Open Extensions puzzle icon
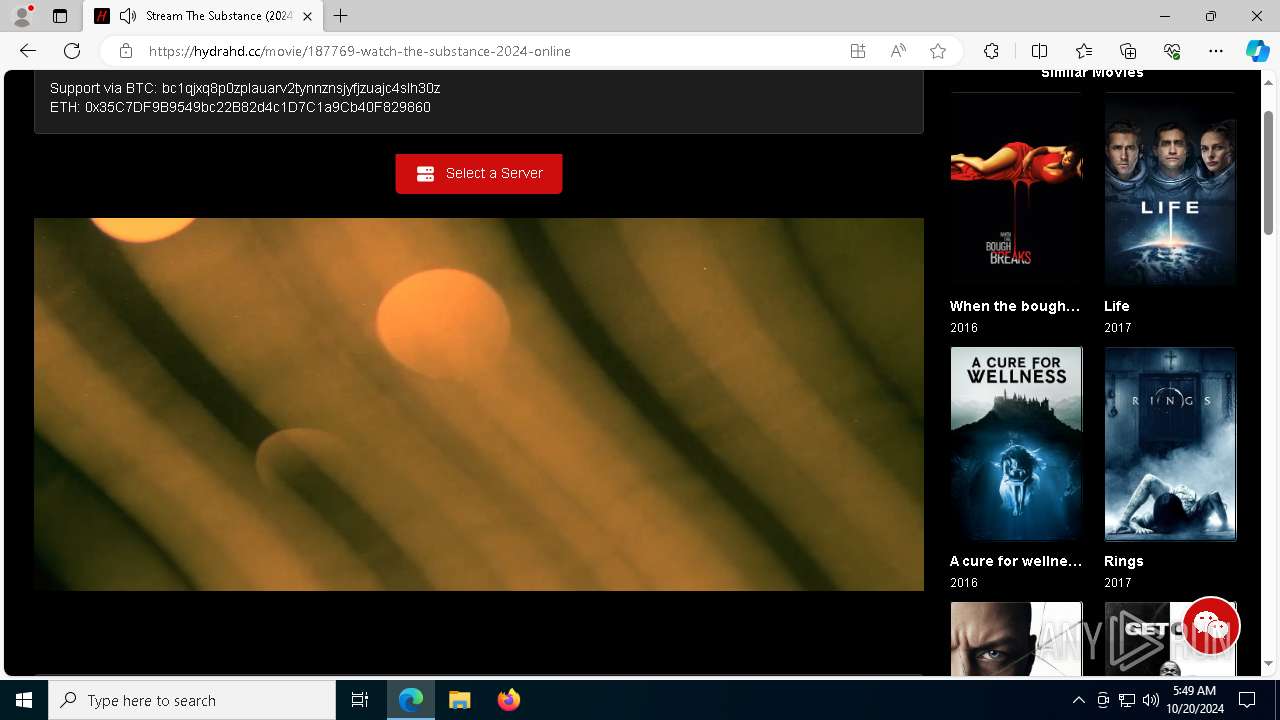 (x=991, y=51)
